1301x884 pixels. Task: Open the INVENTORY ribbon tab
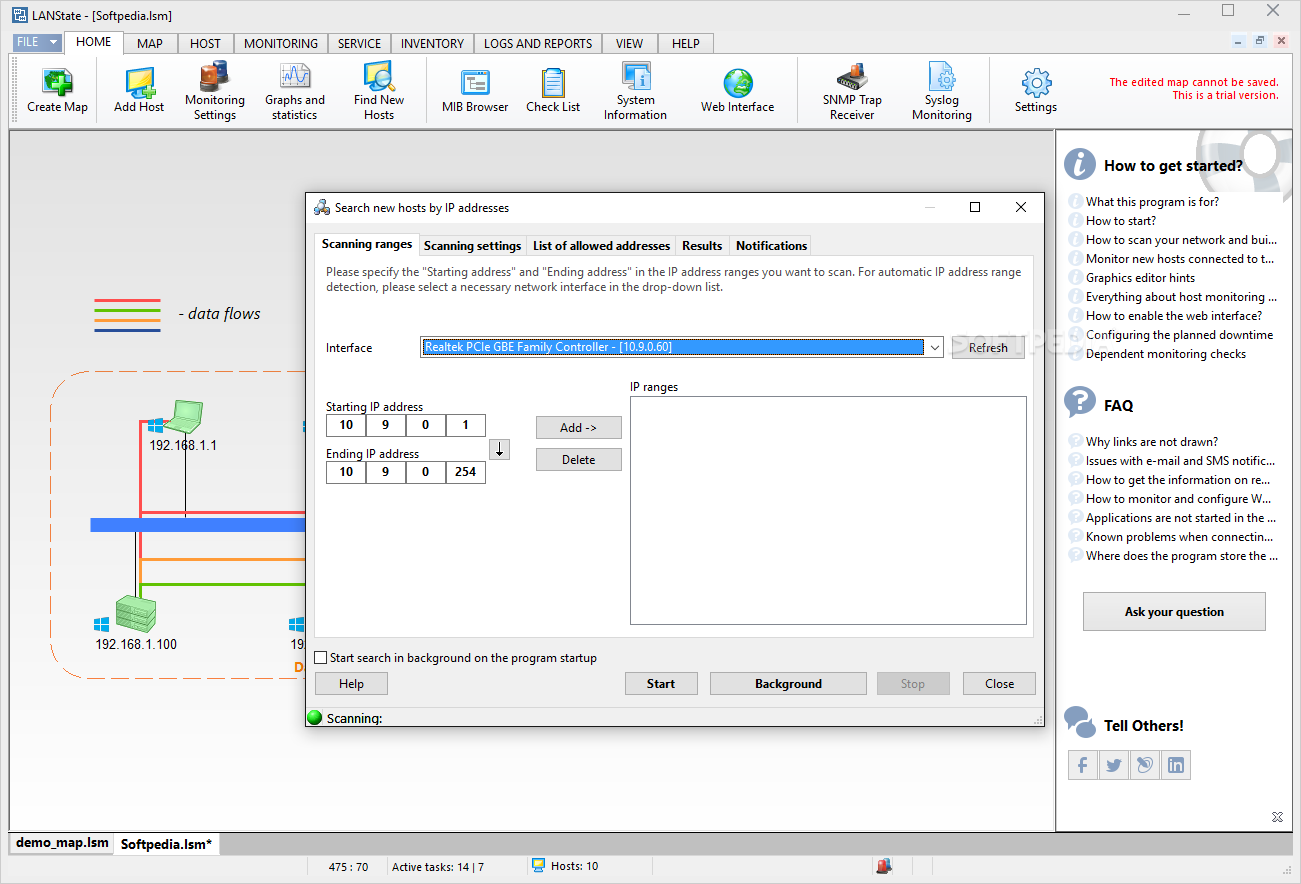pyautogui.click(x=432, y=43)
